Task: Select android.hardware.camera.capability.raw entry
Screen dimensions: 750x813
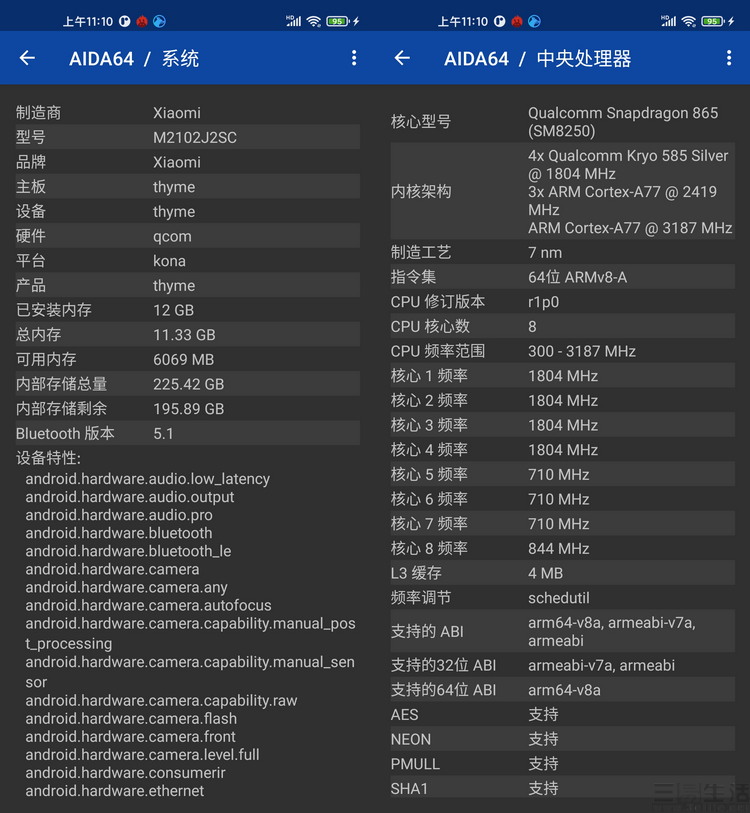Action: click(161, 701)
